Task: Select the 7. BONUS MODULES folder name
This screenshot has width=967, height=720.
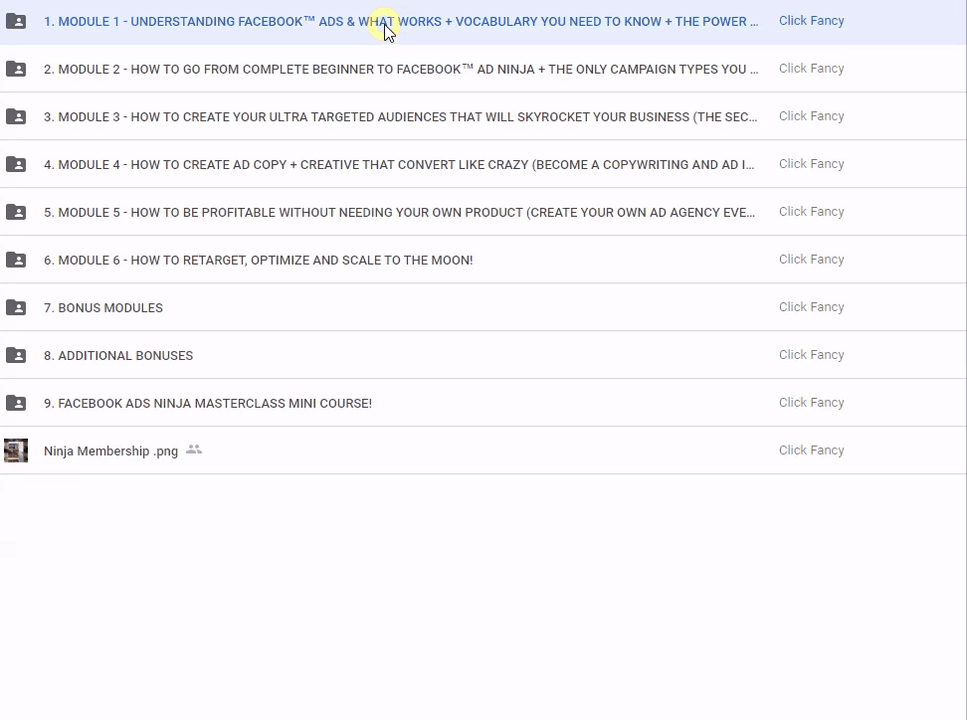Action: (103, 308)
